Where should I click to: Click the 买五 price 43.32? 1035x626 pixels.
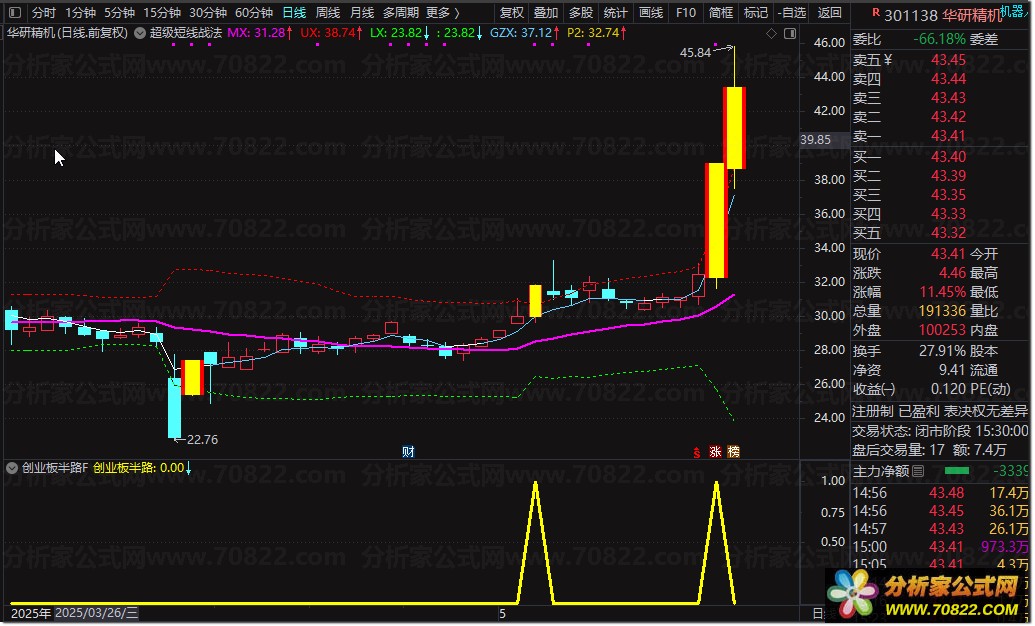[948, 232]
